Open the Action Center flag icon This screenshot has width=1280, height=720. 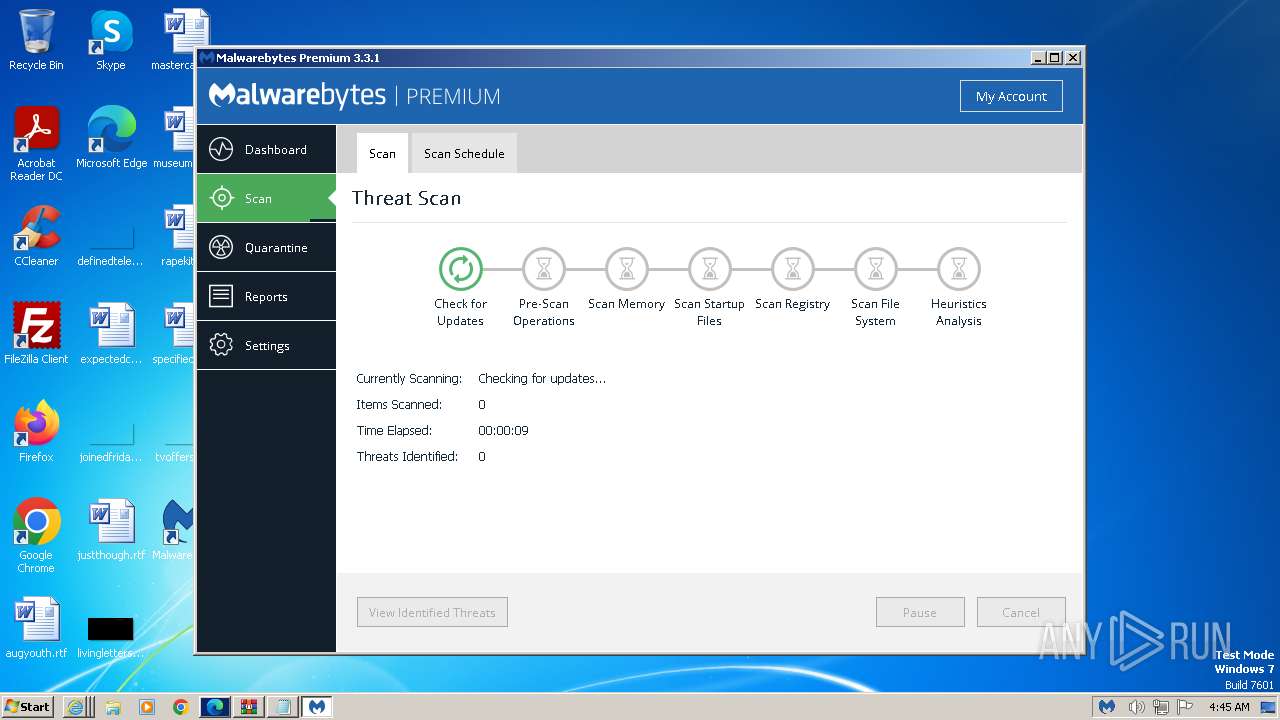pos(1186,706)
